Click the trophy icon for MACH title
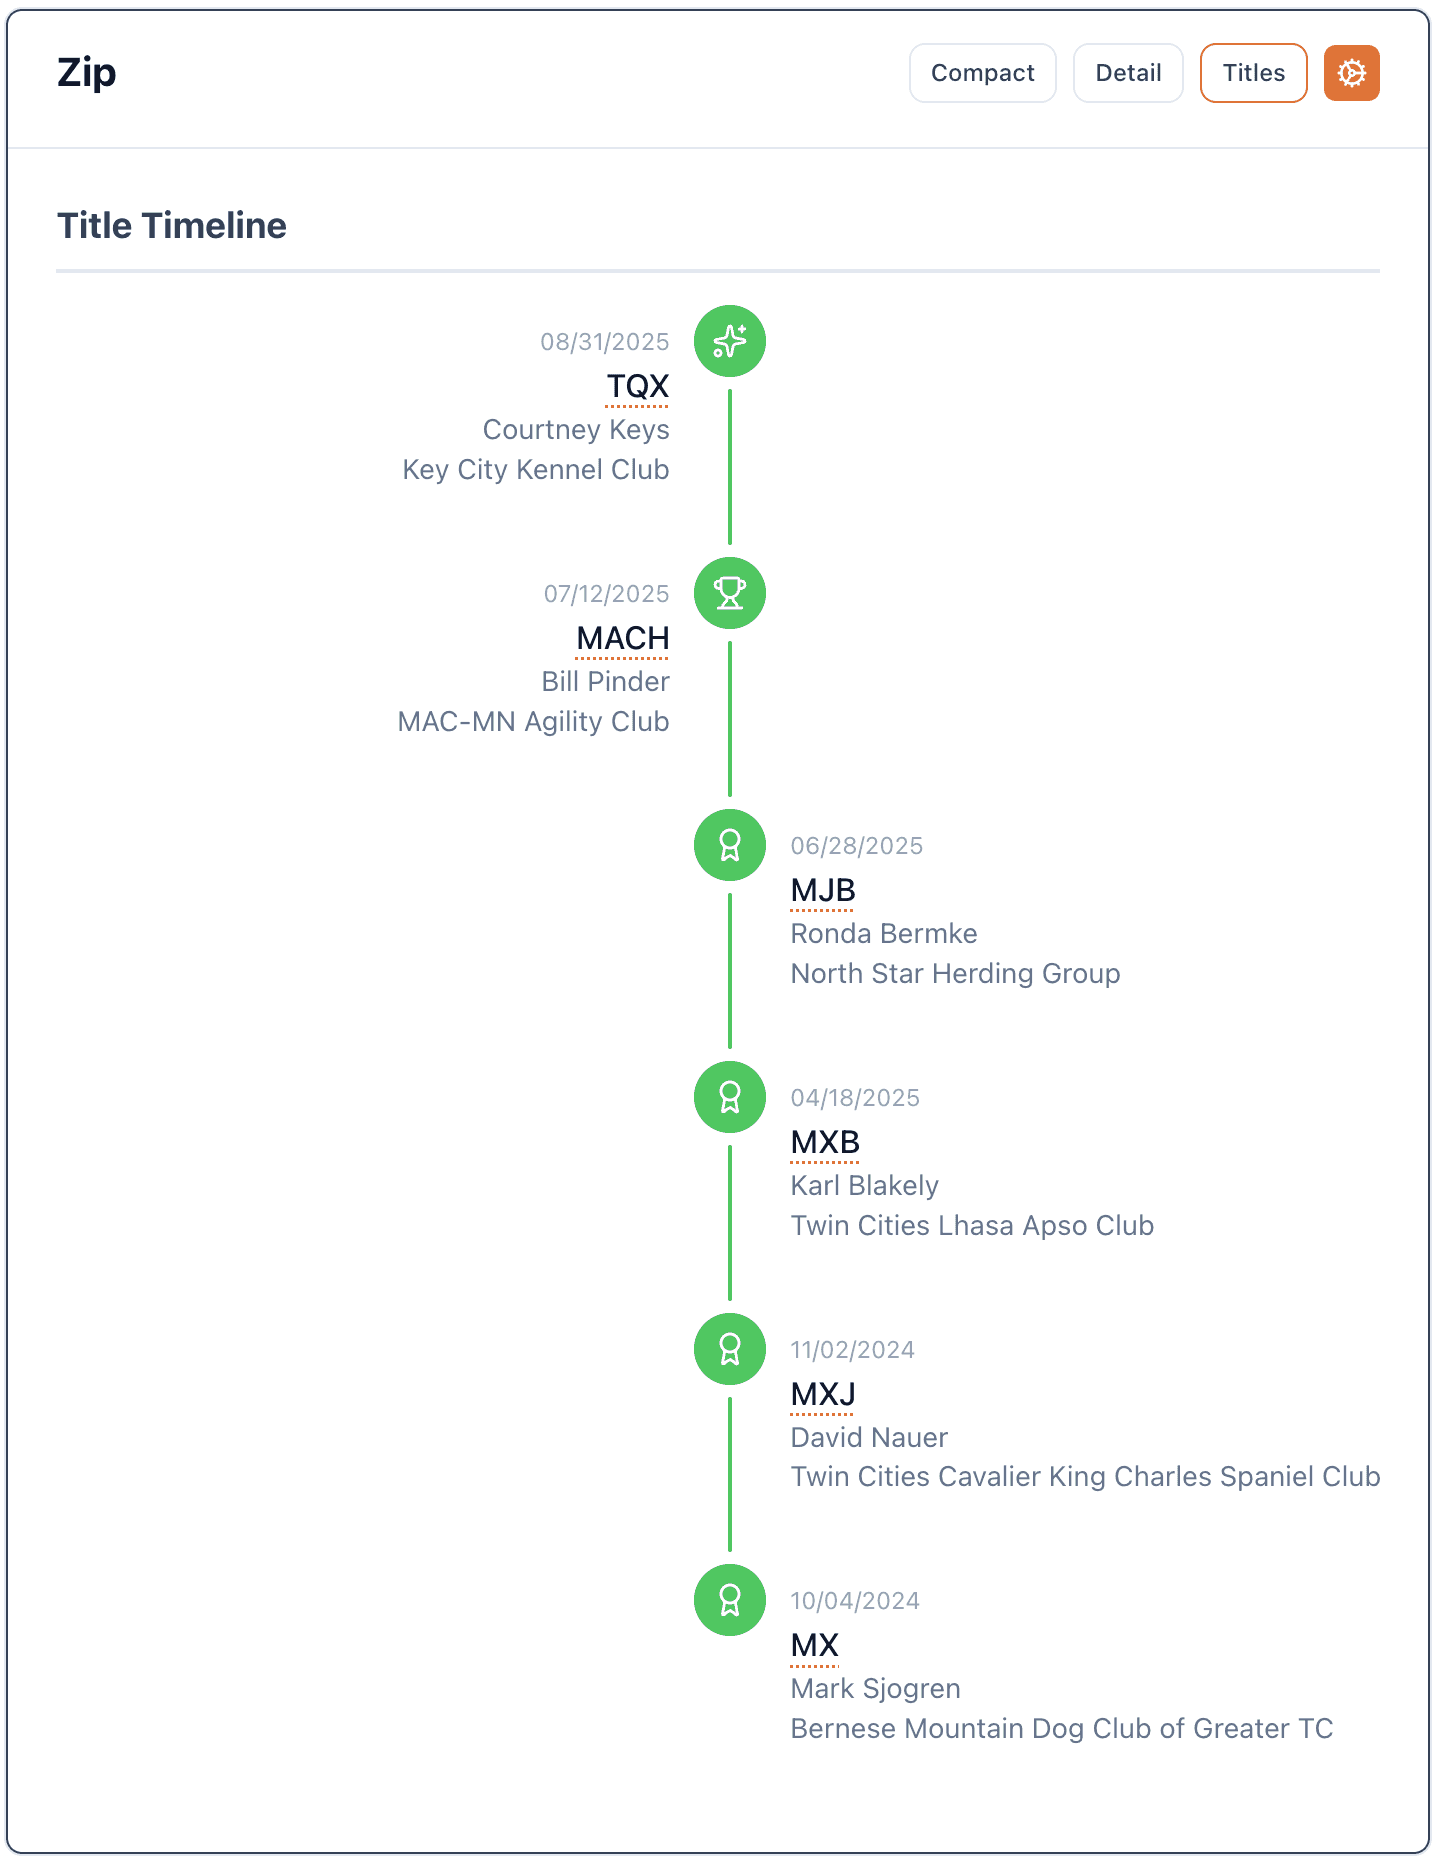The width and height of the screenshot is (1444, 1862). pyautogui.click(x=730, y=593)
